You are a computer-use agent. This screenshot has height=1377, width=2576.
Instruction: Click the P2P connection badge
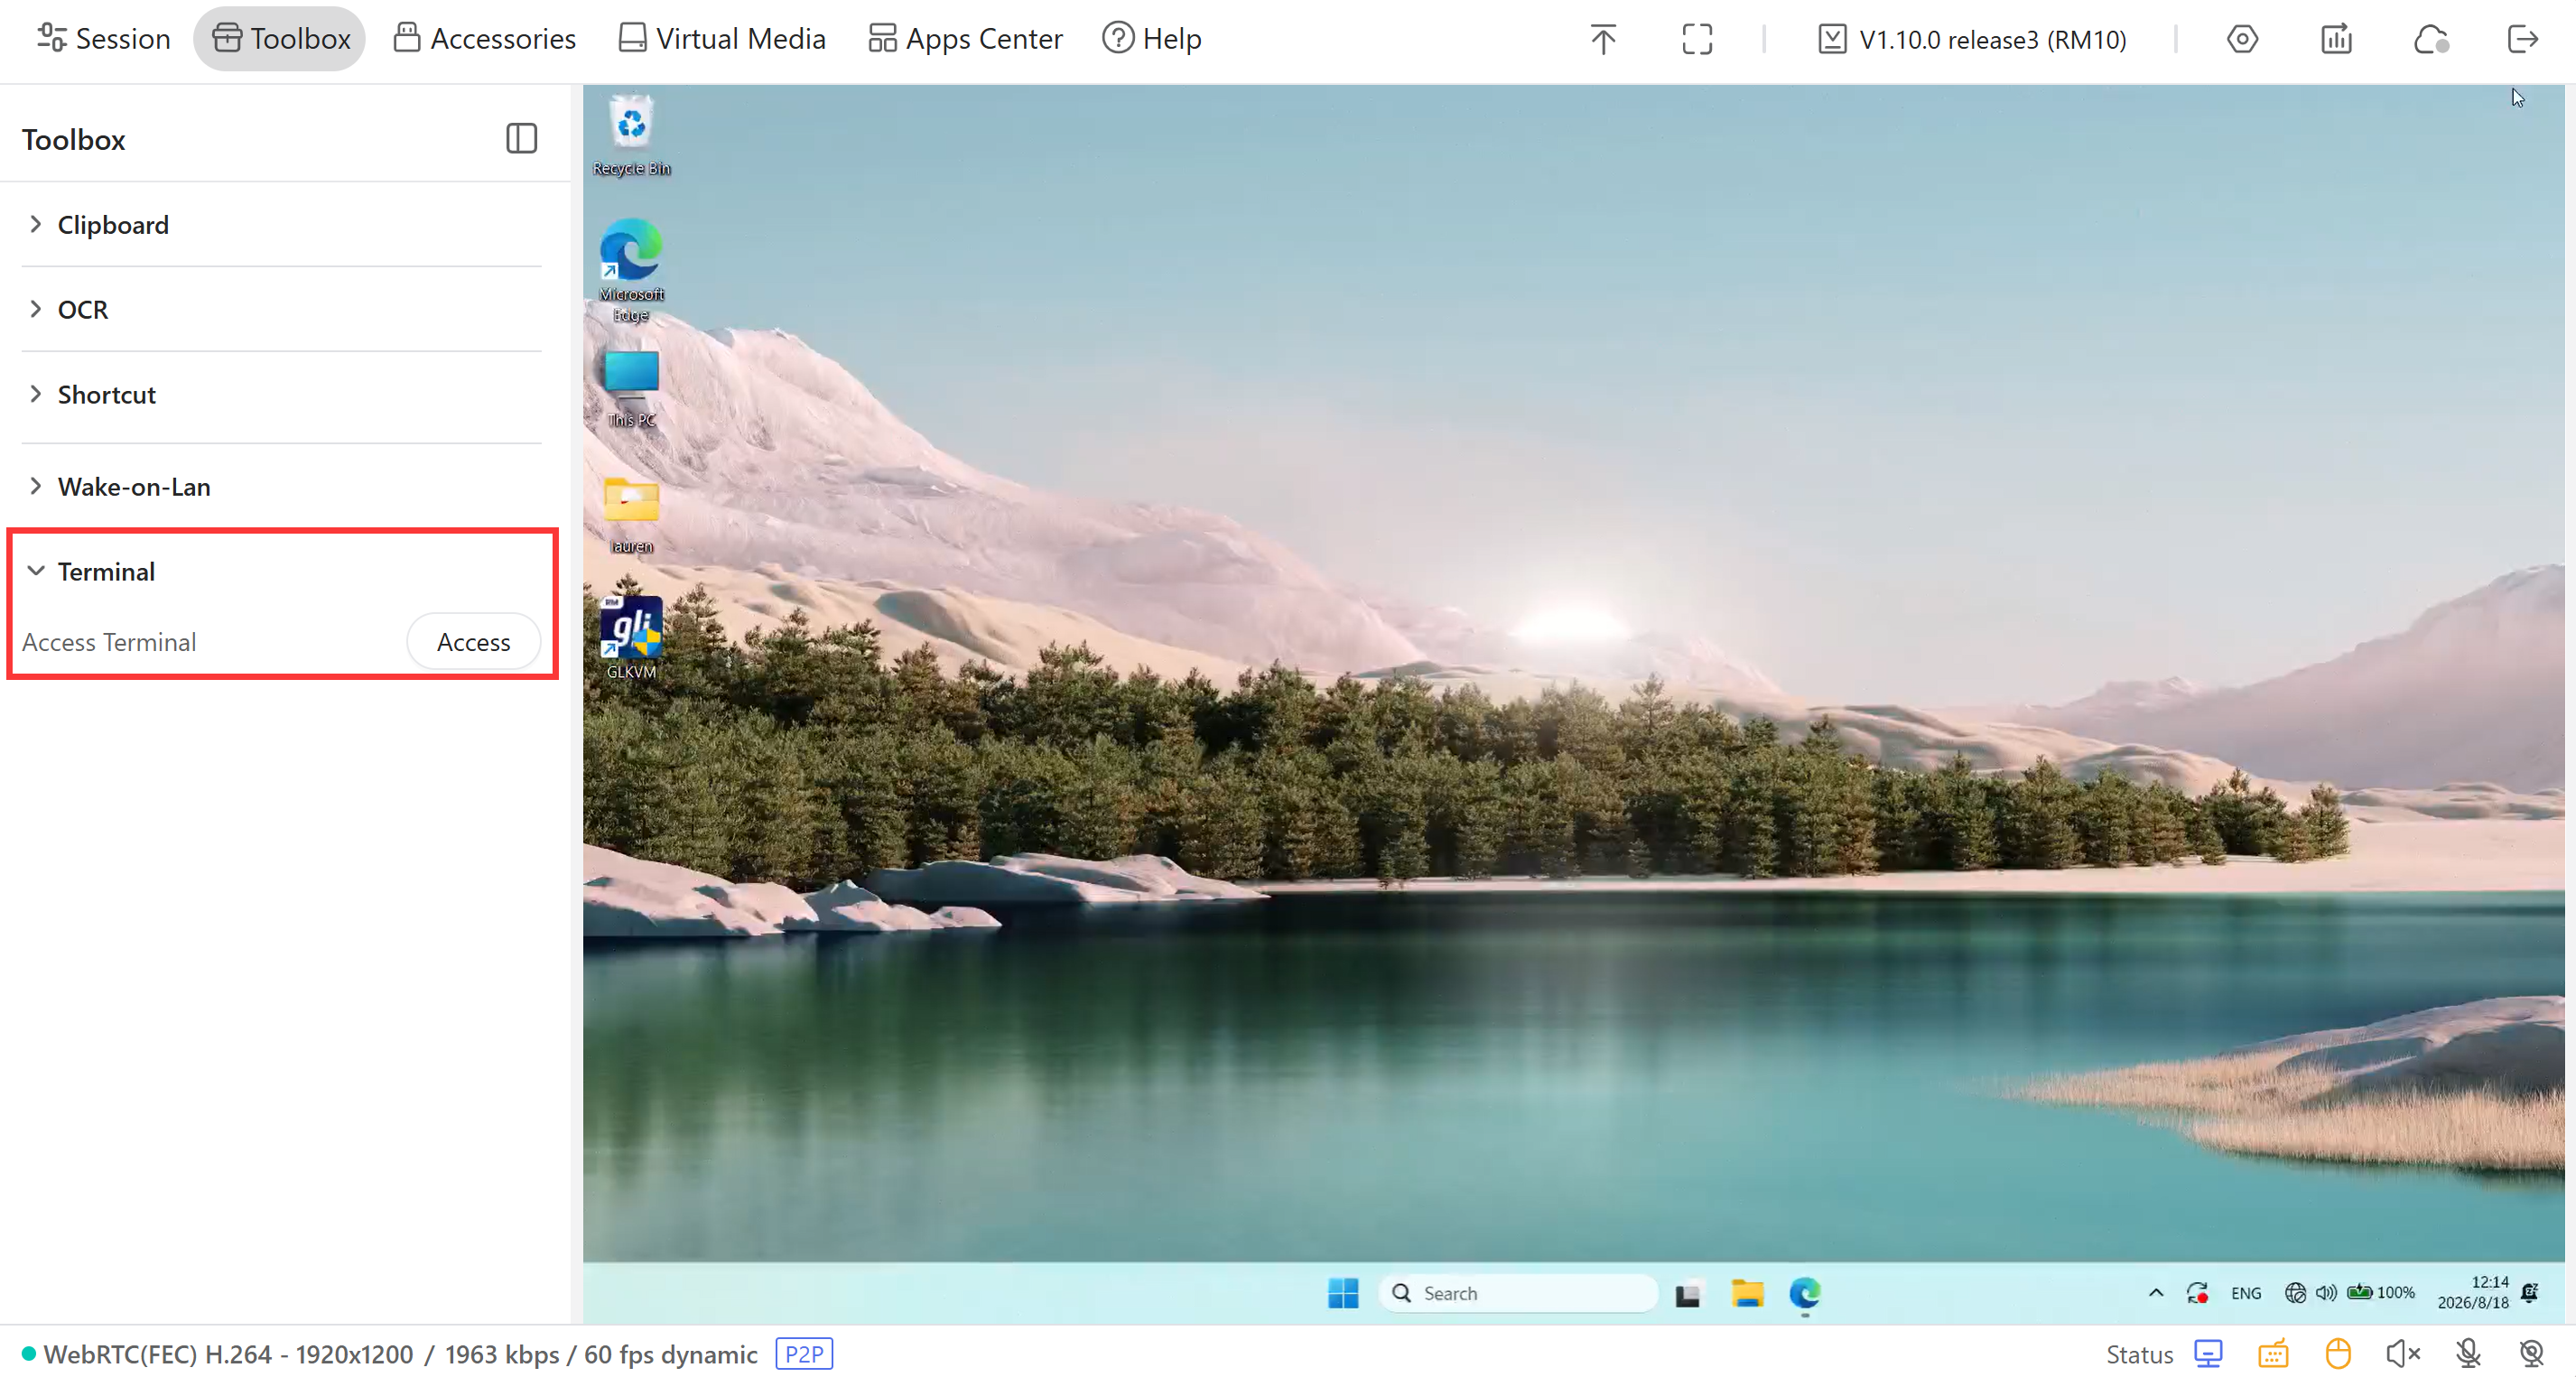coord(804,1354)
